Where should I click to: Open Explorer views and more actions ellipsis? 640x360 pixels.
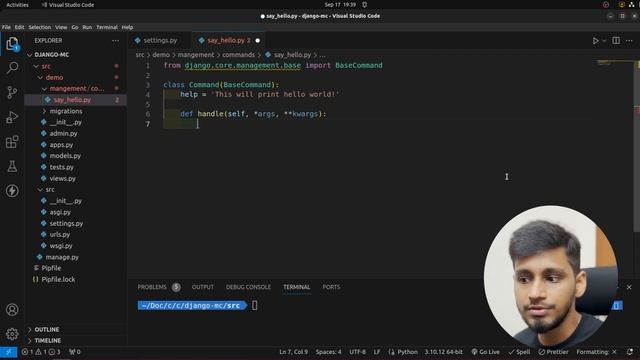pyautogui.click(x=116, y=40)
